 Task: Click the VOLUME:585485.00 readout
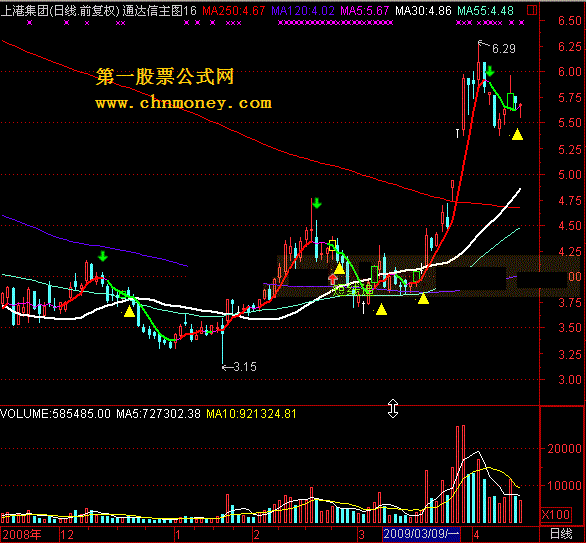(55, 414)
